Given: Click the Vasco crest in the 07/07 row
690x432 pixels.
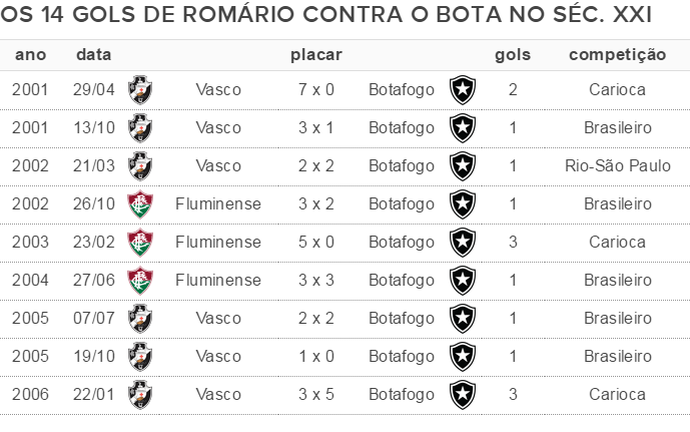Looking at the screenshot, I should 140,319.
